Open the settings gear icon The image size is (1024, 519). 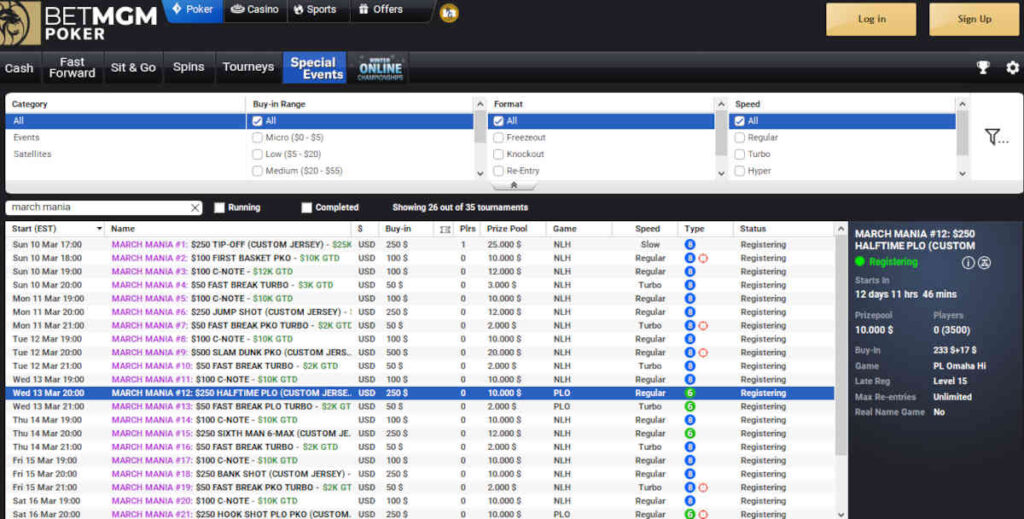click(x=1012, y=67)
